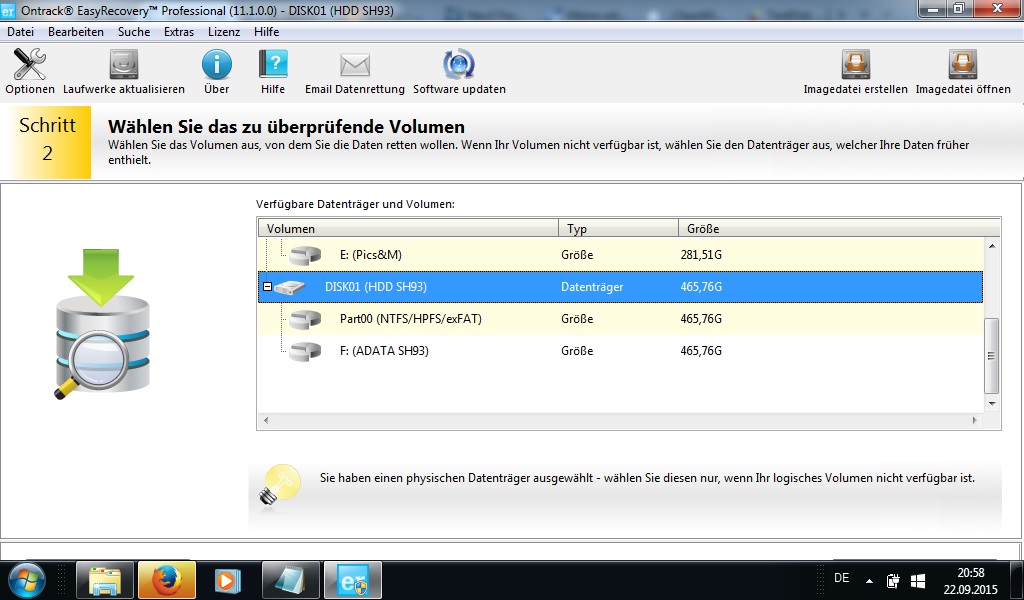The height and width of the screenshot is (600, 1024).
Task: Open the Lizenz menu
Action: click(x=224, y=31)
